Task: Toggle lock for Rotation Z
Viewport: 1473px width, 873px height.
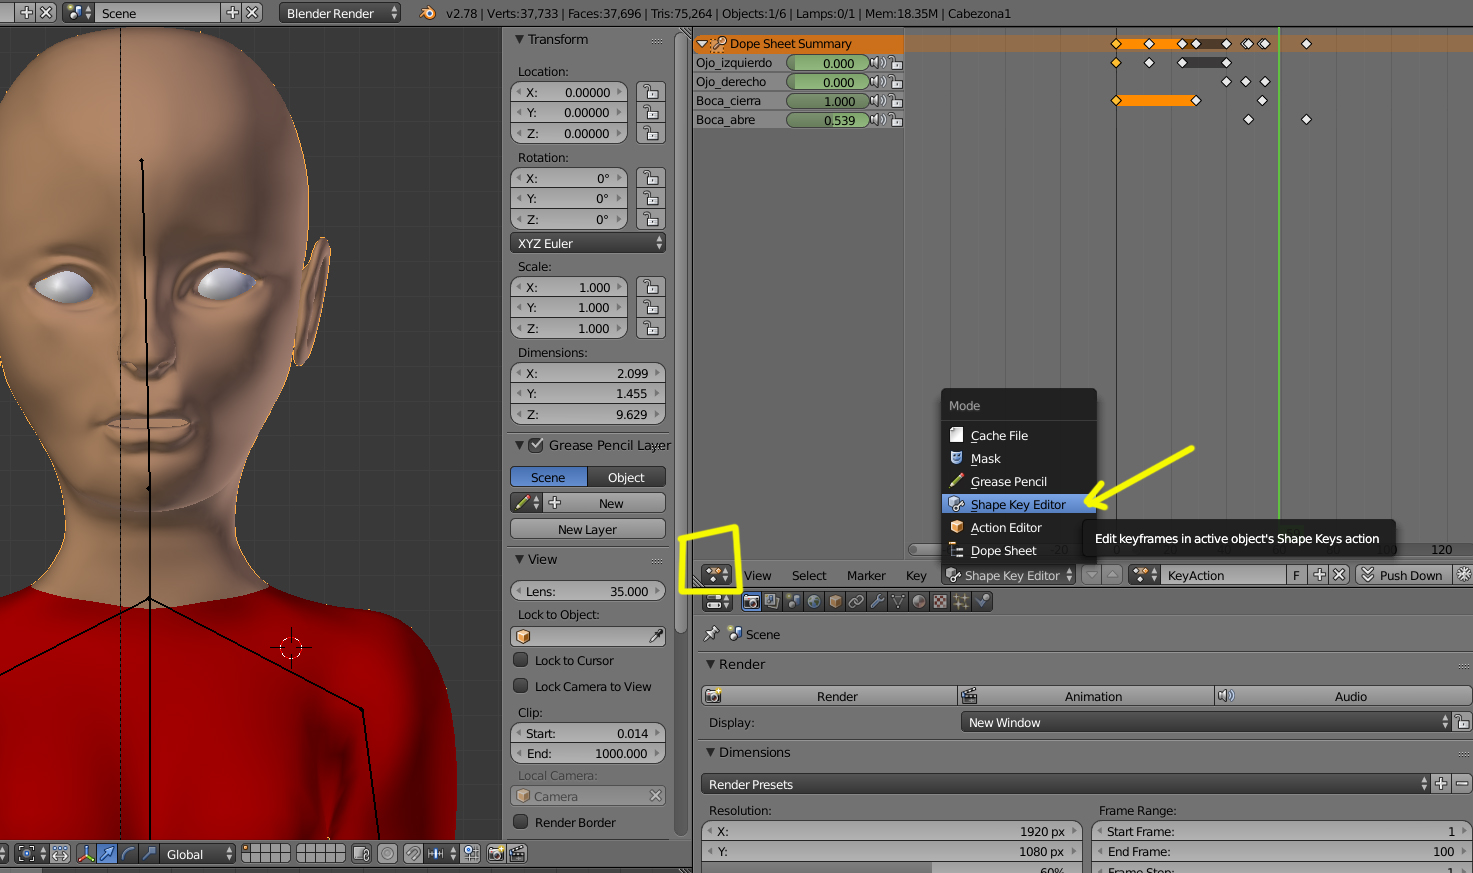Action: point(650,219)
